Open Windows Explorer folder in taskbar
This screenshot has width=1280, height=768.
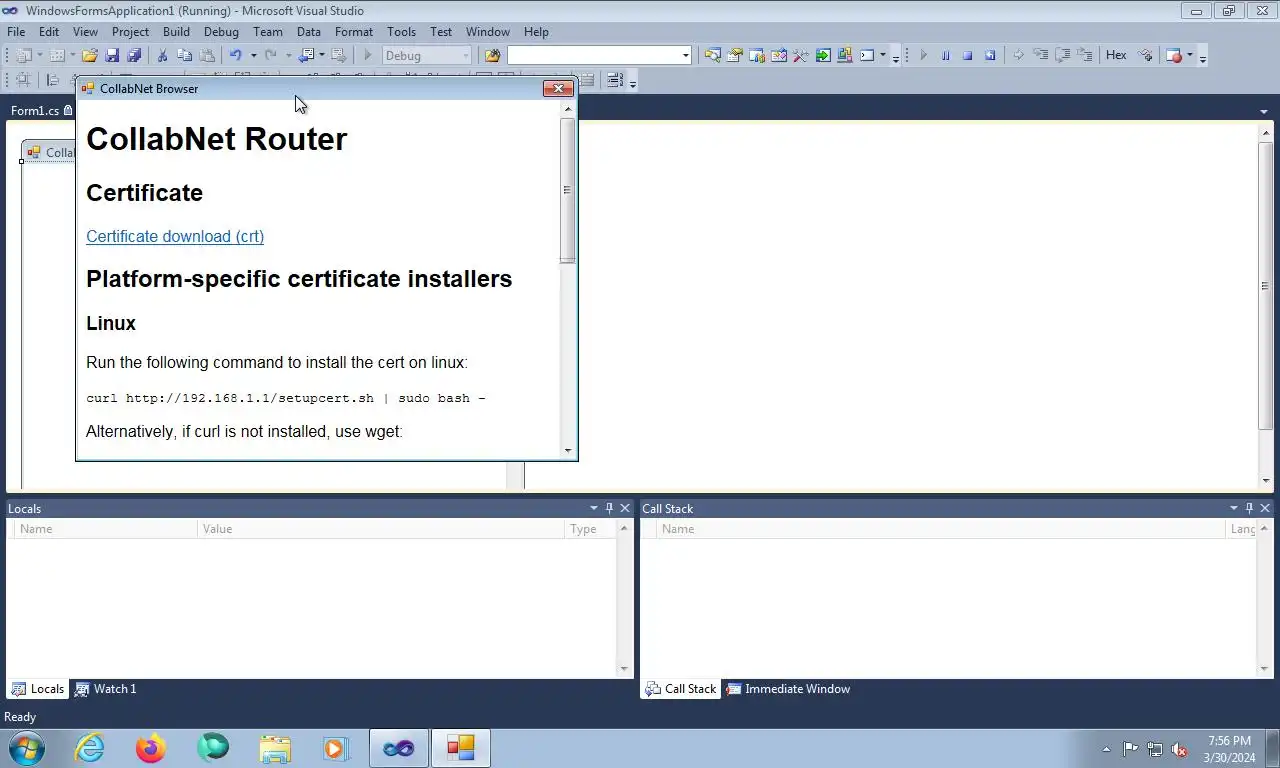[274, 748]
